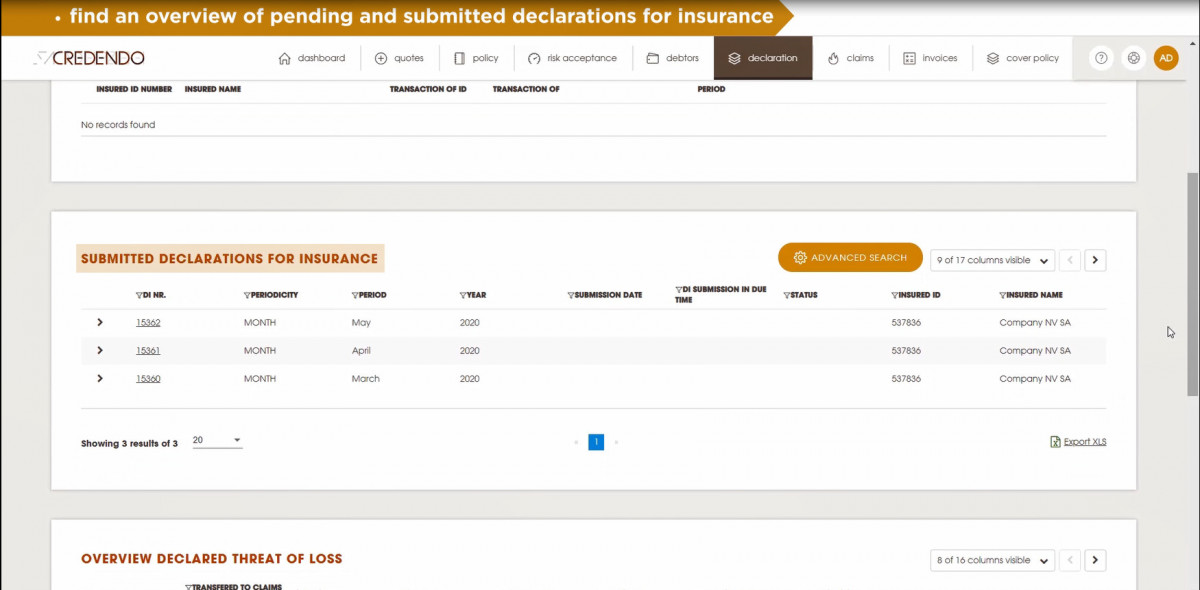Expand the row for declaration 15360
Image resolution: width=1200 pixels, height=590 pixels.
pos(99,378)
